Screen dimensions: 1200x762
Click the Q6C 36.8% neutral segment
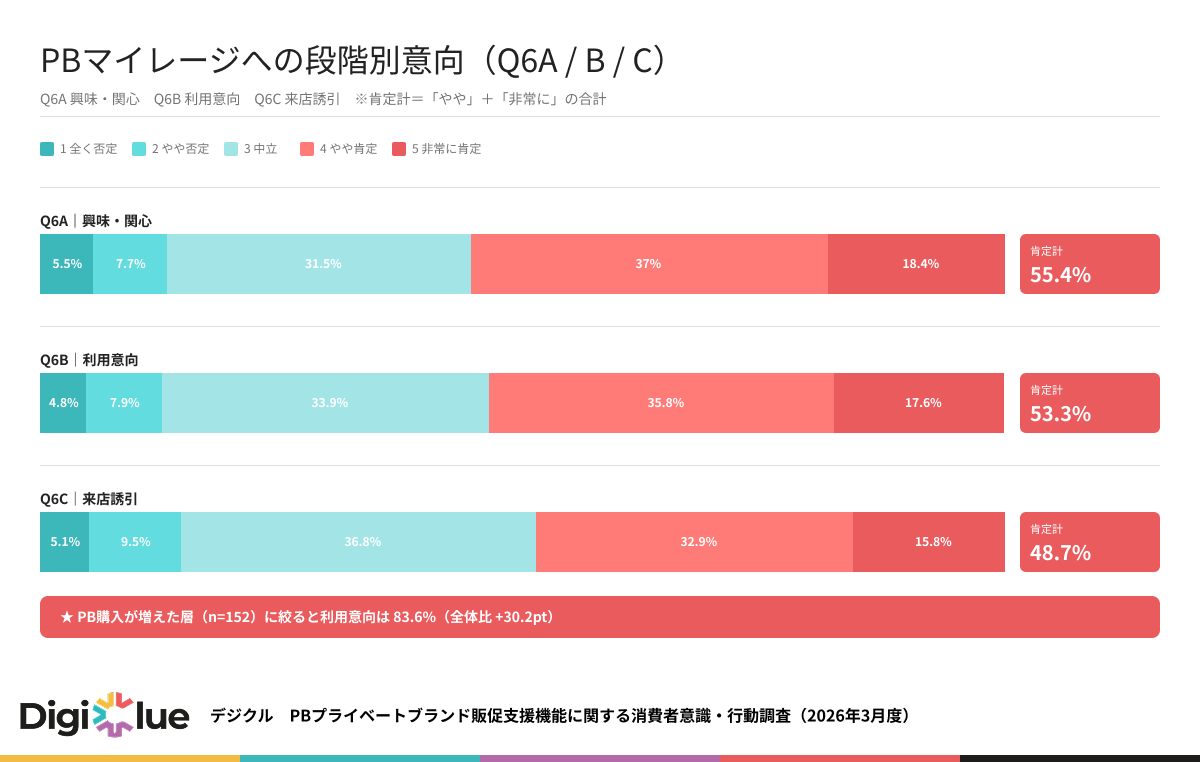[x=358, y=542]
